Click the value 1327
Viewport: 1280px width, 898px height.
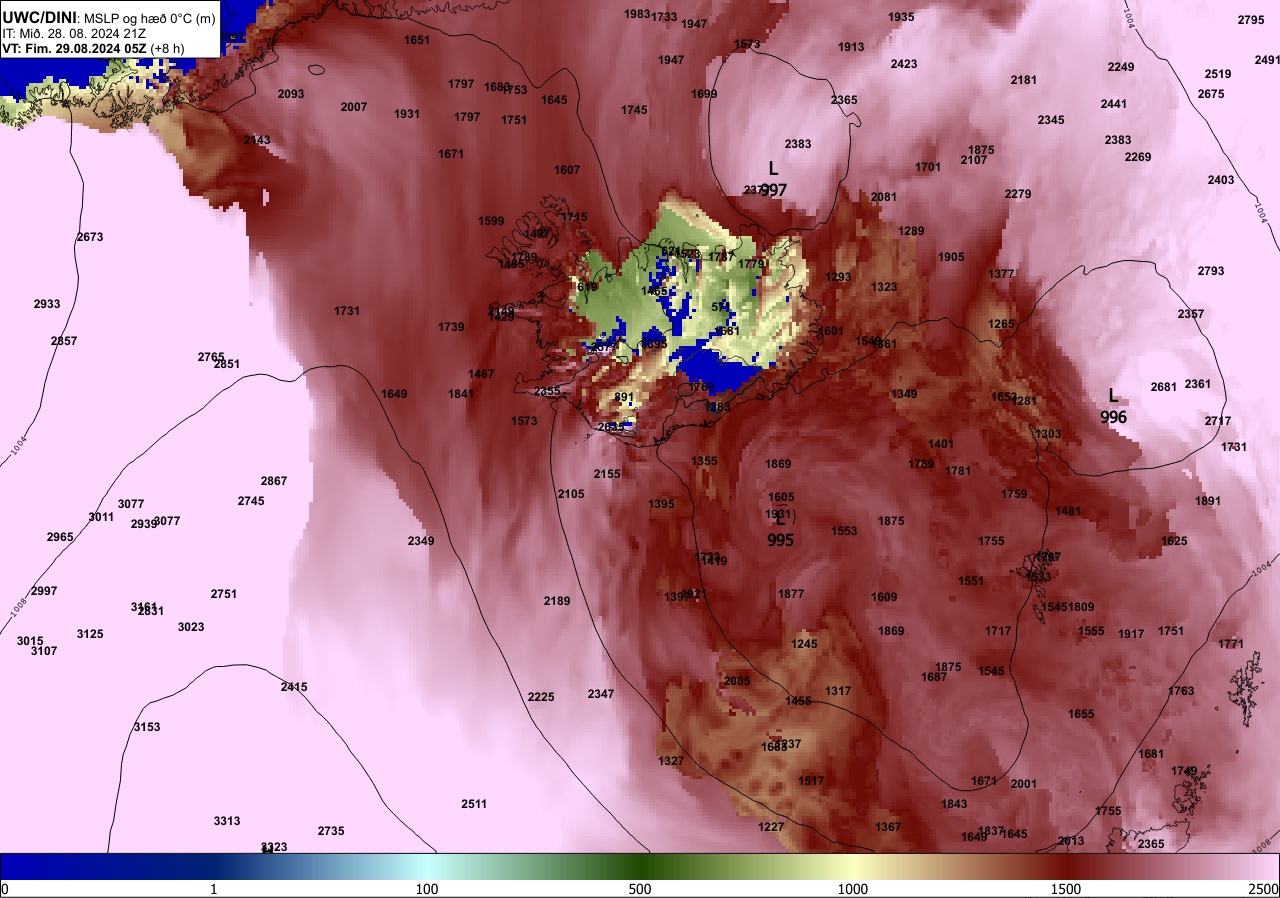pyautogui.click(x=671, y=761)
